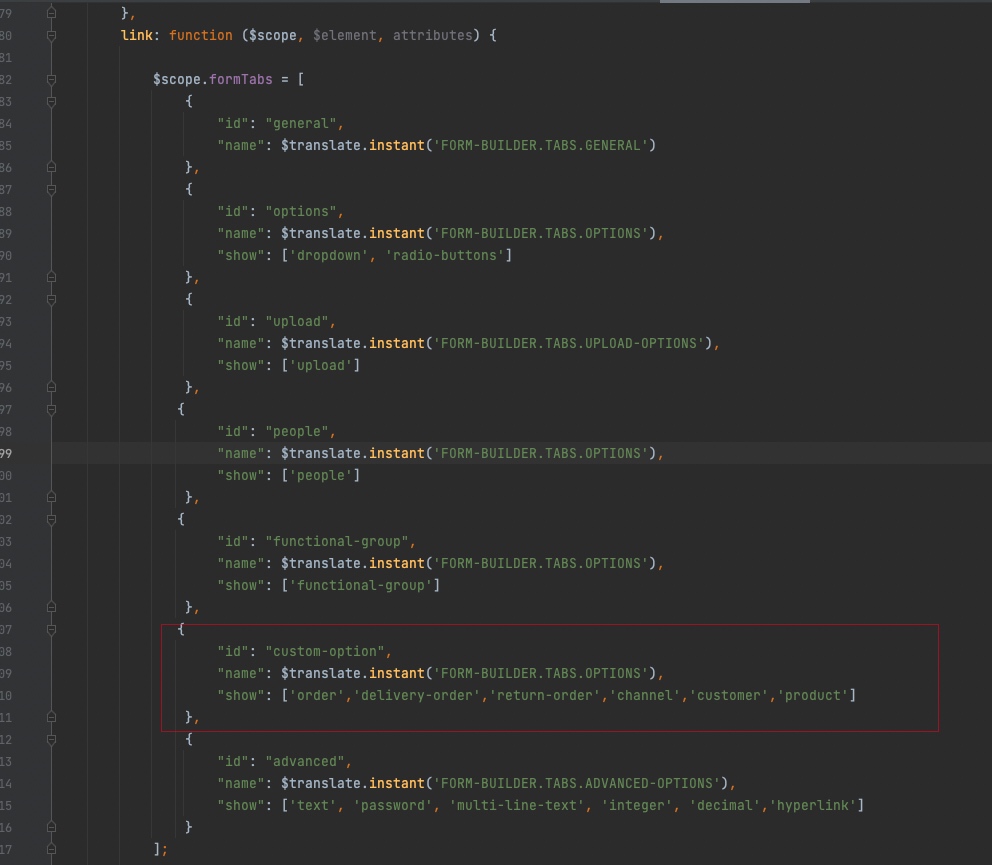Click the 'product' string

(812, 695)
